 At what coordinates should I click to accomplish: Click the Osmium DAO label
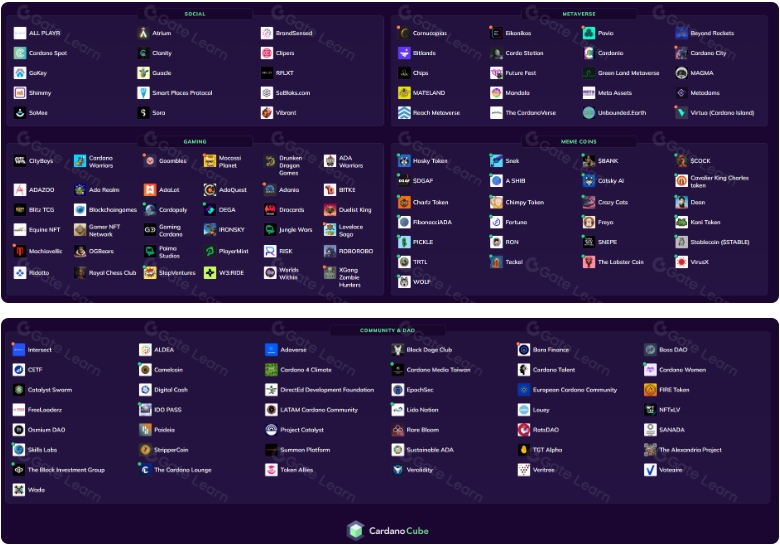coord(47,430)
